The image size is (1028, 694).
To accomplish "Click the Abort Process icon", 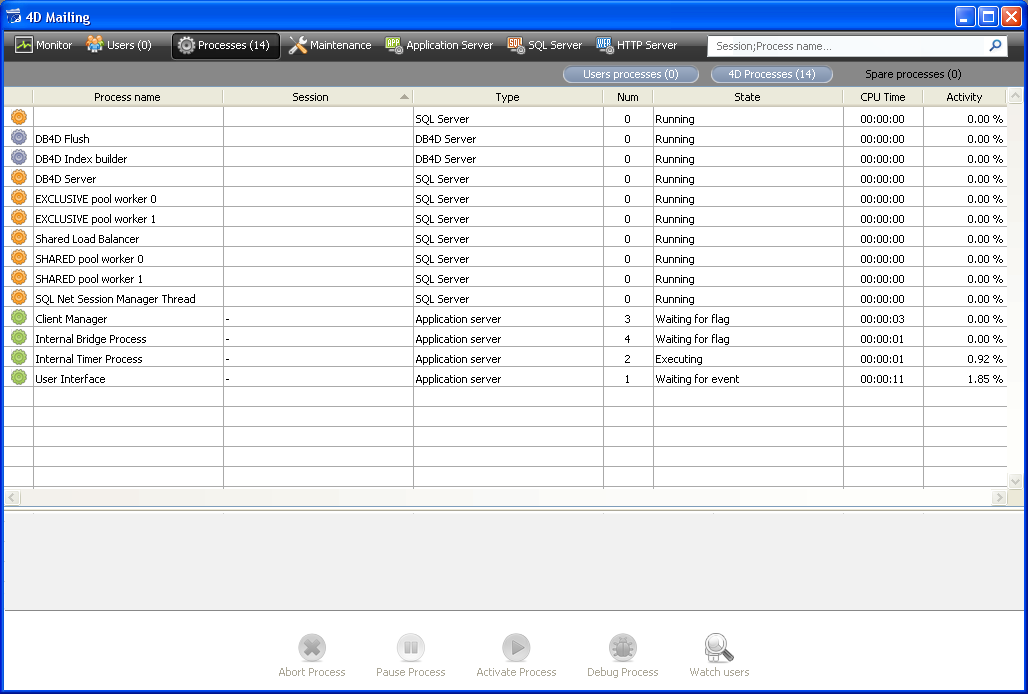I will click(312, 648).
